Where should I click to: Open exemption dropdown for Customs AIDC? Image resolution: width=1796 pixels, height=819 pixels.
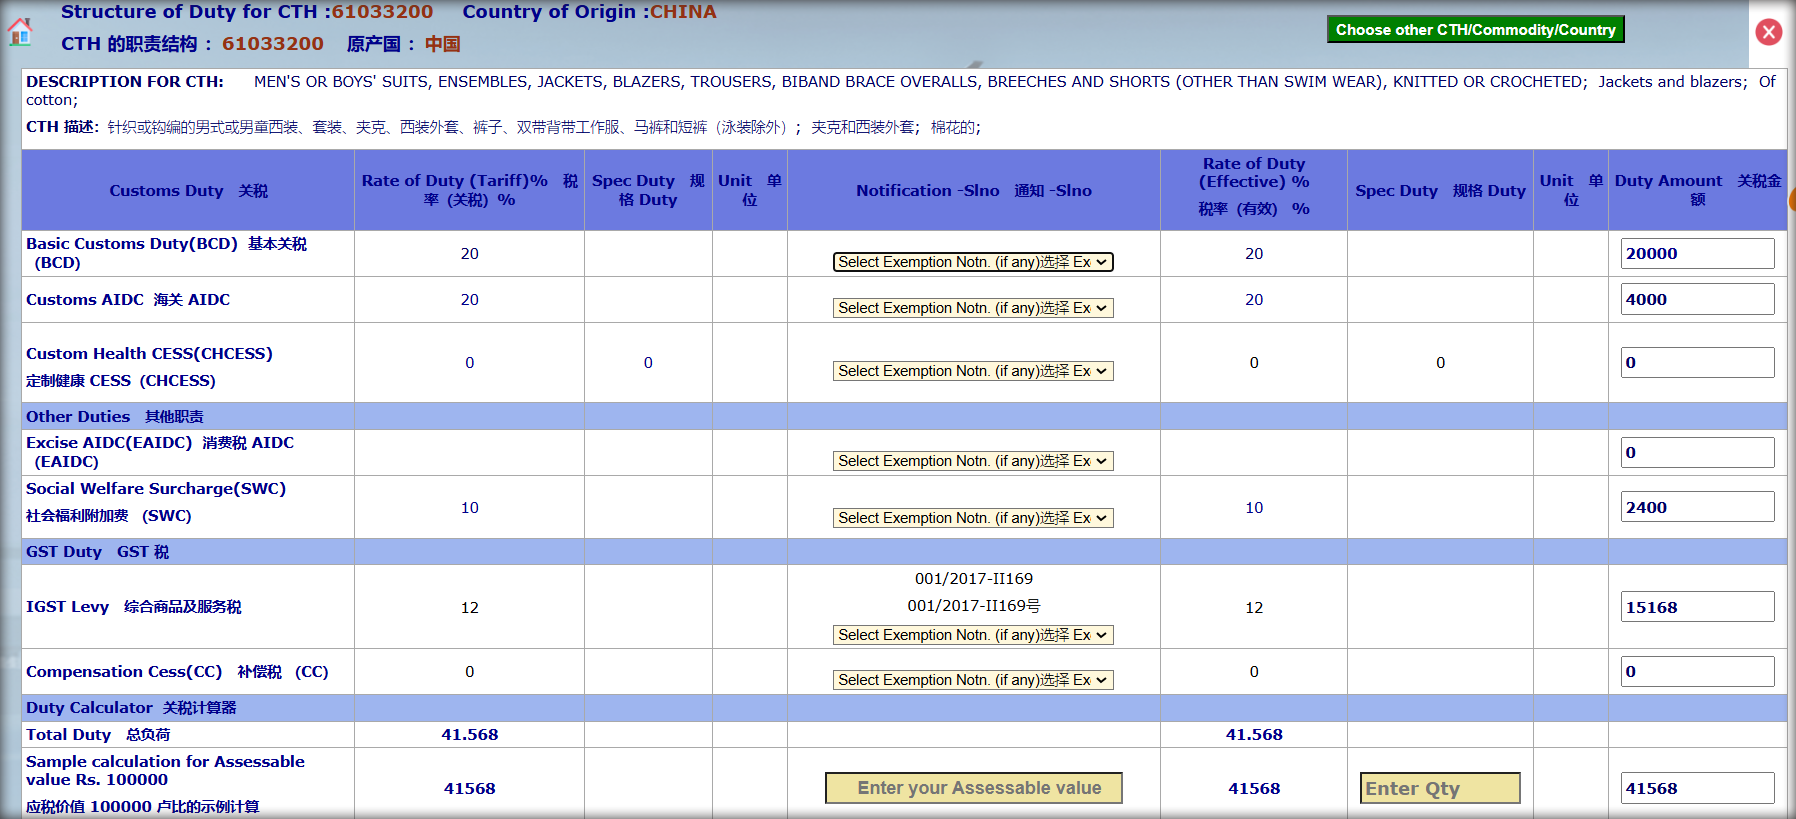coord(973,308)
